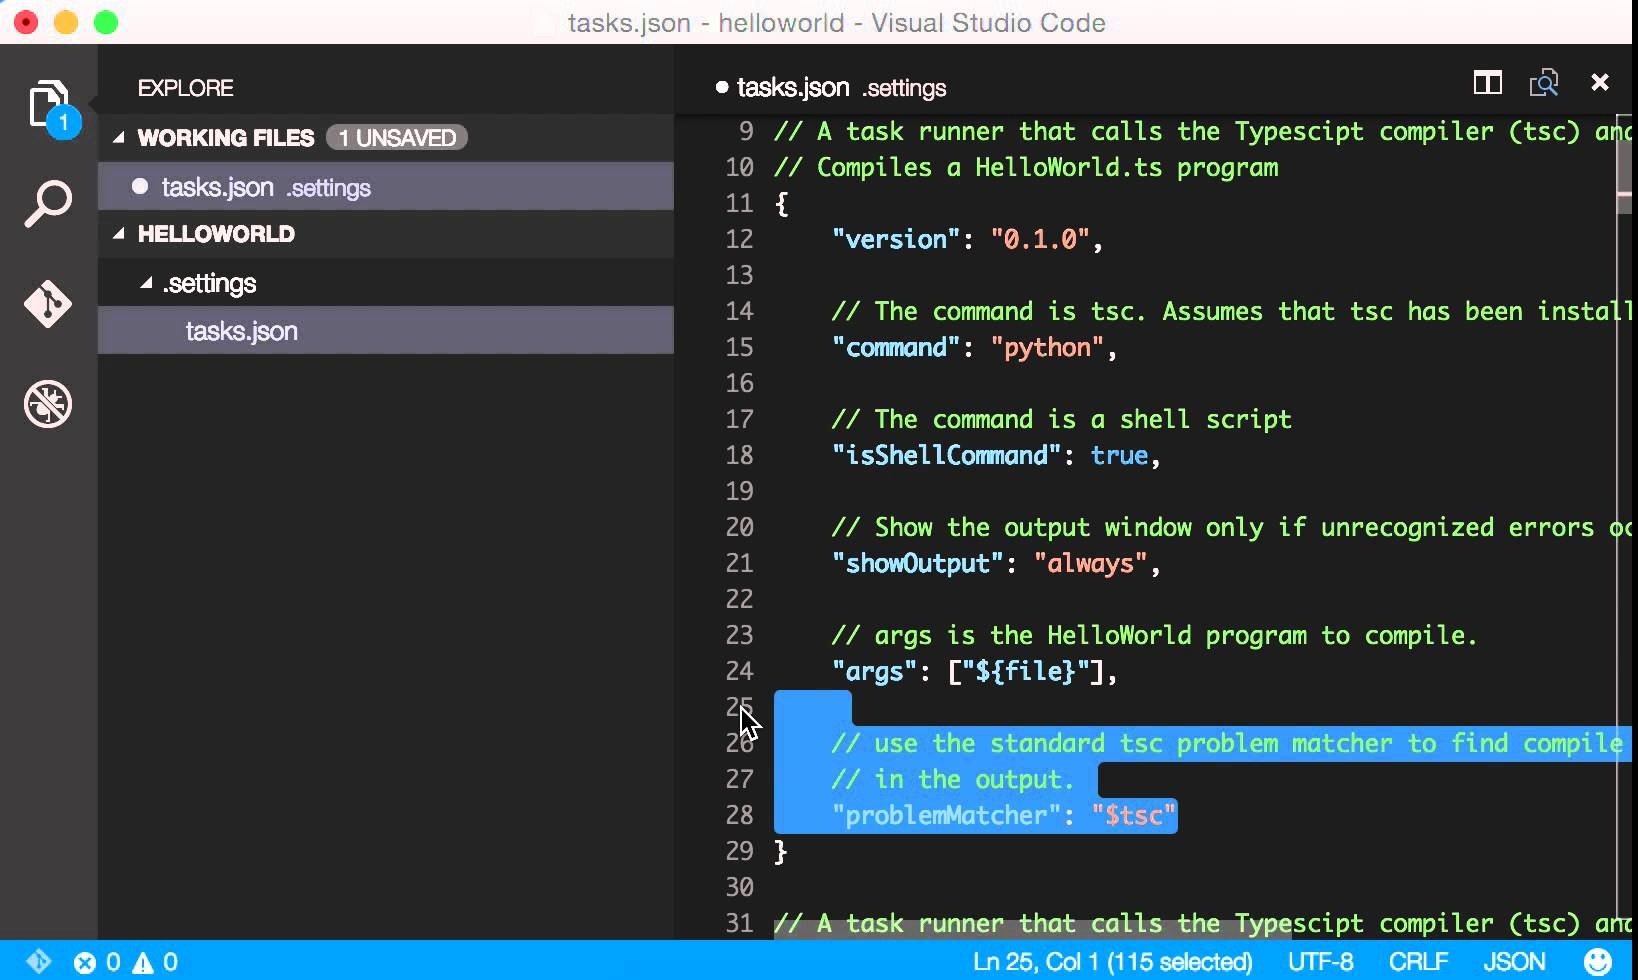Image resolution: width=1638 pixels, height=980 pixels.
Task: Click Ln 25, Col 1 cursor position
Action: pyautogui.click(x=1112, y=962)
